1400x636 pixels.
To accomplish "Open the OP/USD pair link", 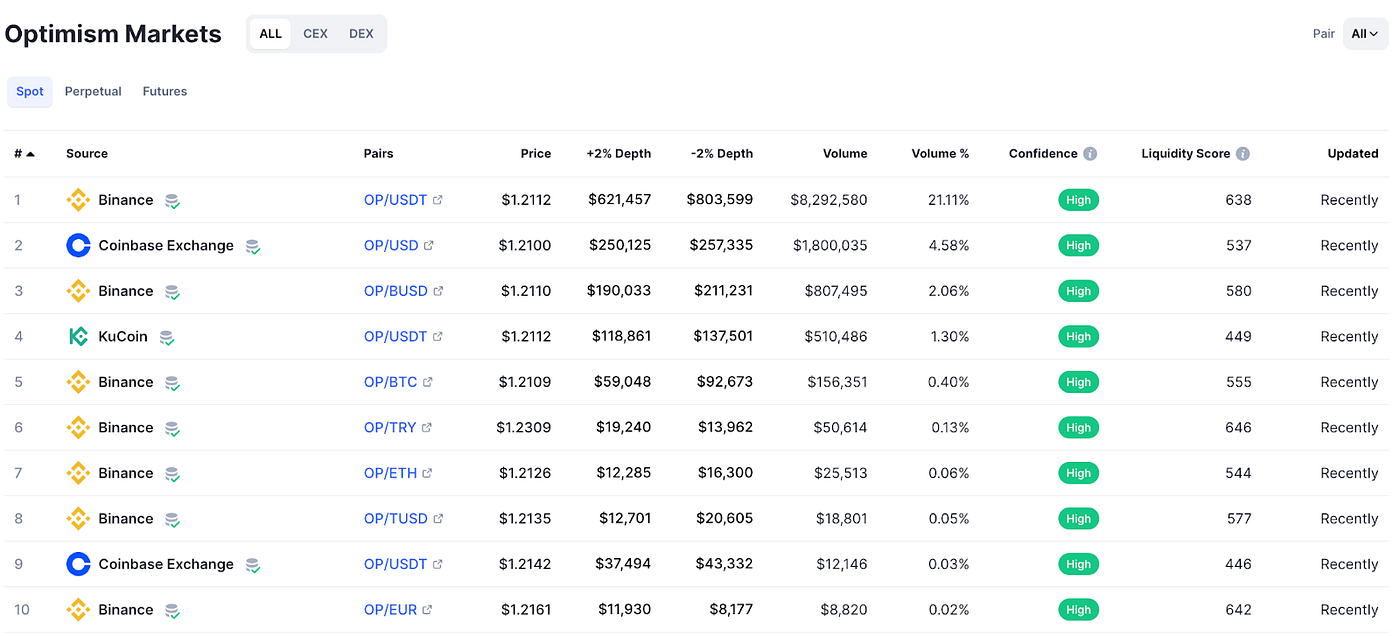I will (x=389, y=245).
